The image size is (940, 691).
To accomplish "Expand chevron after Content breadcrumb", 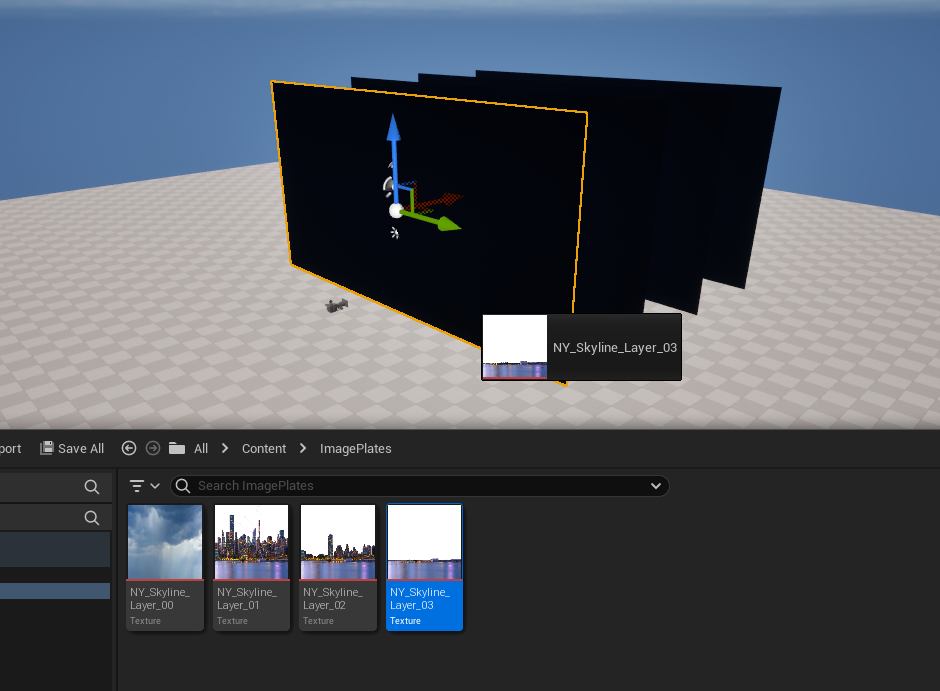I will (x=303, y=448).
